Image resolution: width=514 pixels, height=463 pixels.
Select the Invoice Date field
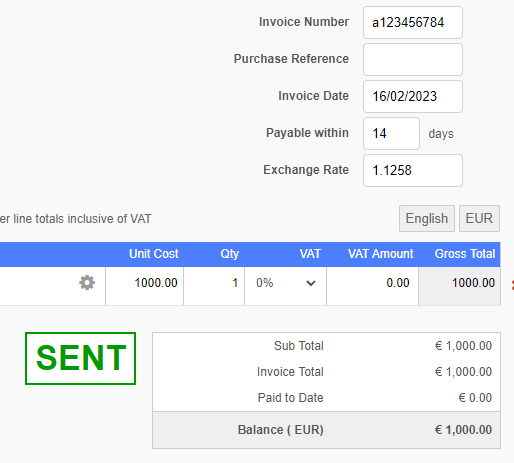[413, 96]
